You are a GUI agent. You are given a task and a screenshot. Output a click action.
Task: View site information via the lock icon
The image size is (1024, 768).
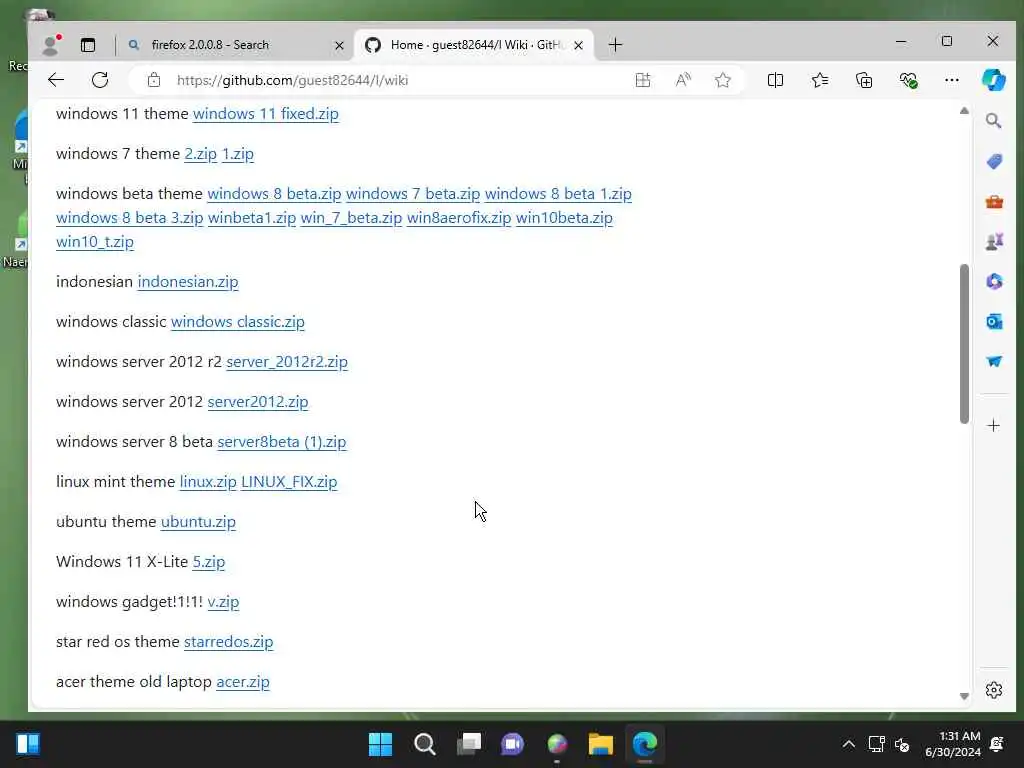tap(153, 80)
